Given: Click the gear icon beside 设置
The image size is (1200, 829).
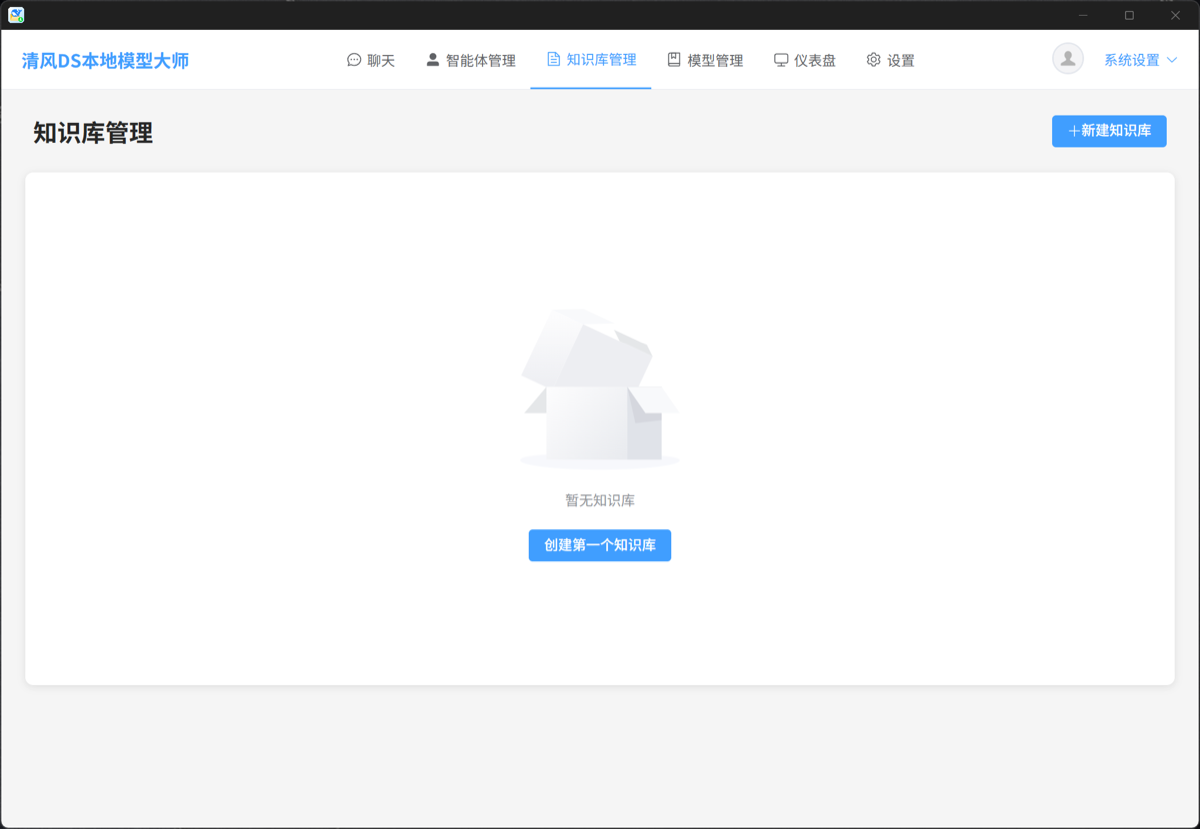Looking at the screenshot, I should coord(873,60).
